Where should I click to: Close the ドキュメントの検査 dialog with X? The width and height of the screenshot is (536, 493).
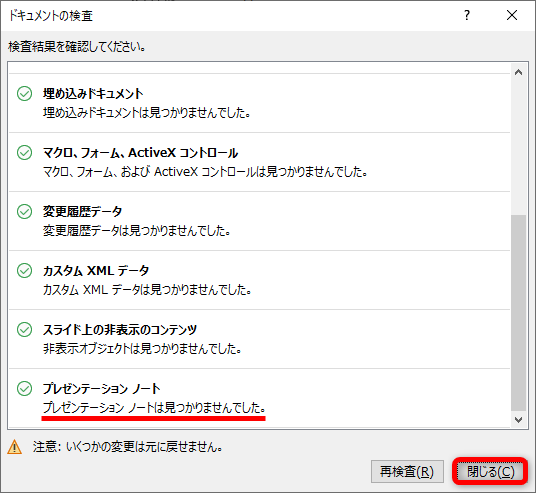[x=512, y=15]
